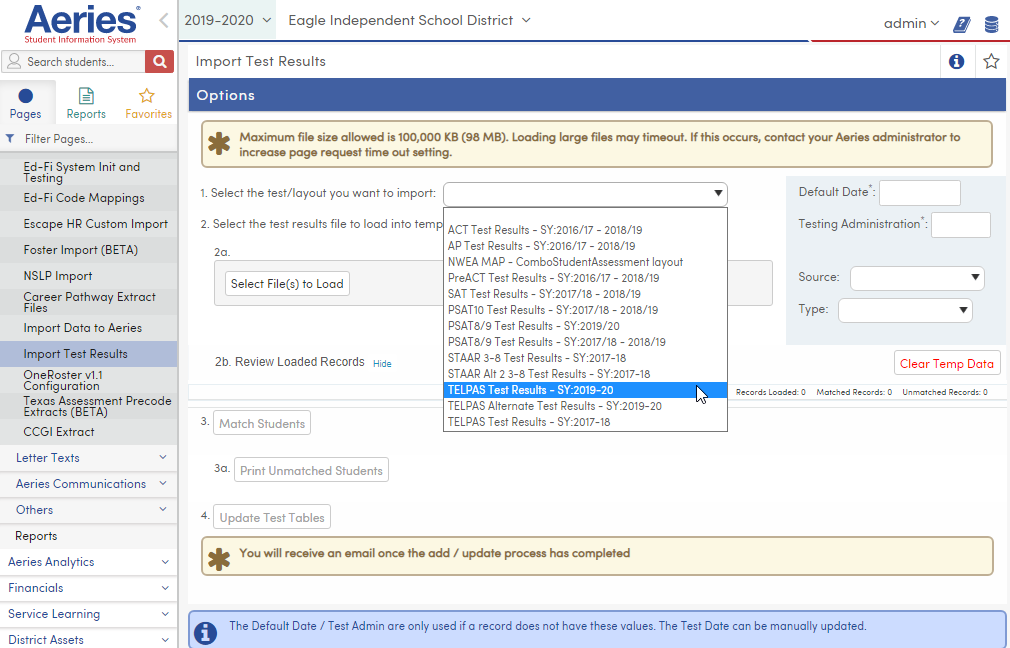Click the student search magnifier icon

pos(159,61)
